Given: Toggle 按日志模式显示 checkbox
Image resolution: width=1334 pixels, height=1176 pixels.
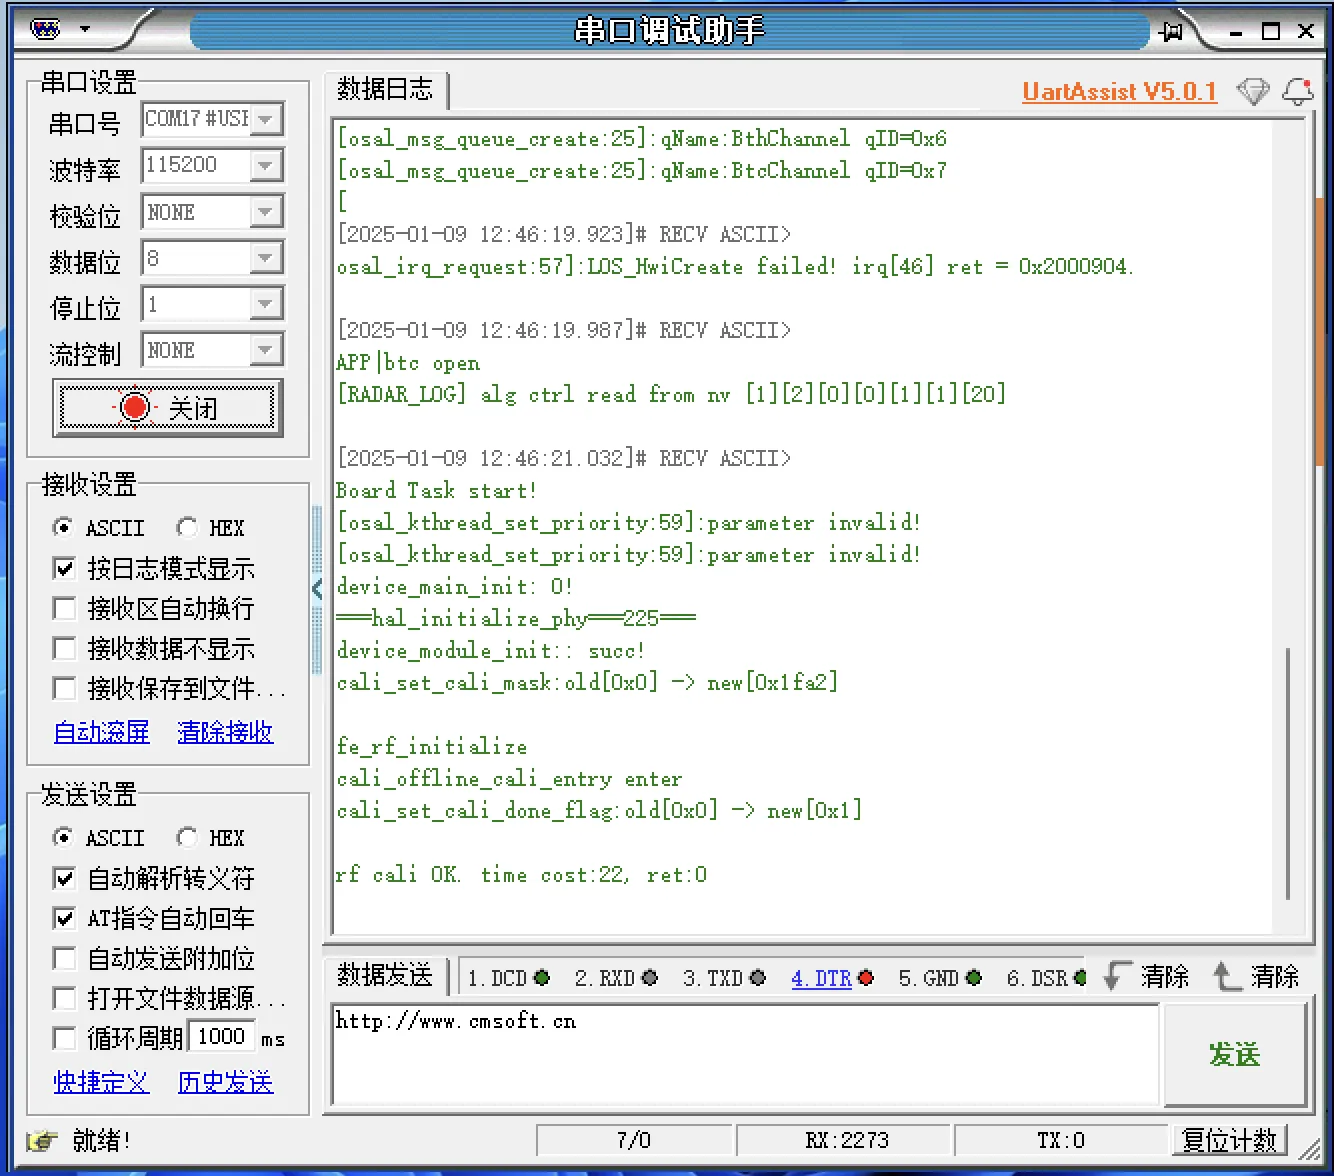Looking at the screenshot, I should click(x=64, y=568).
